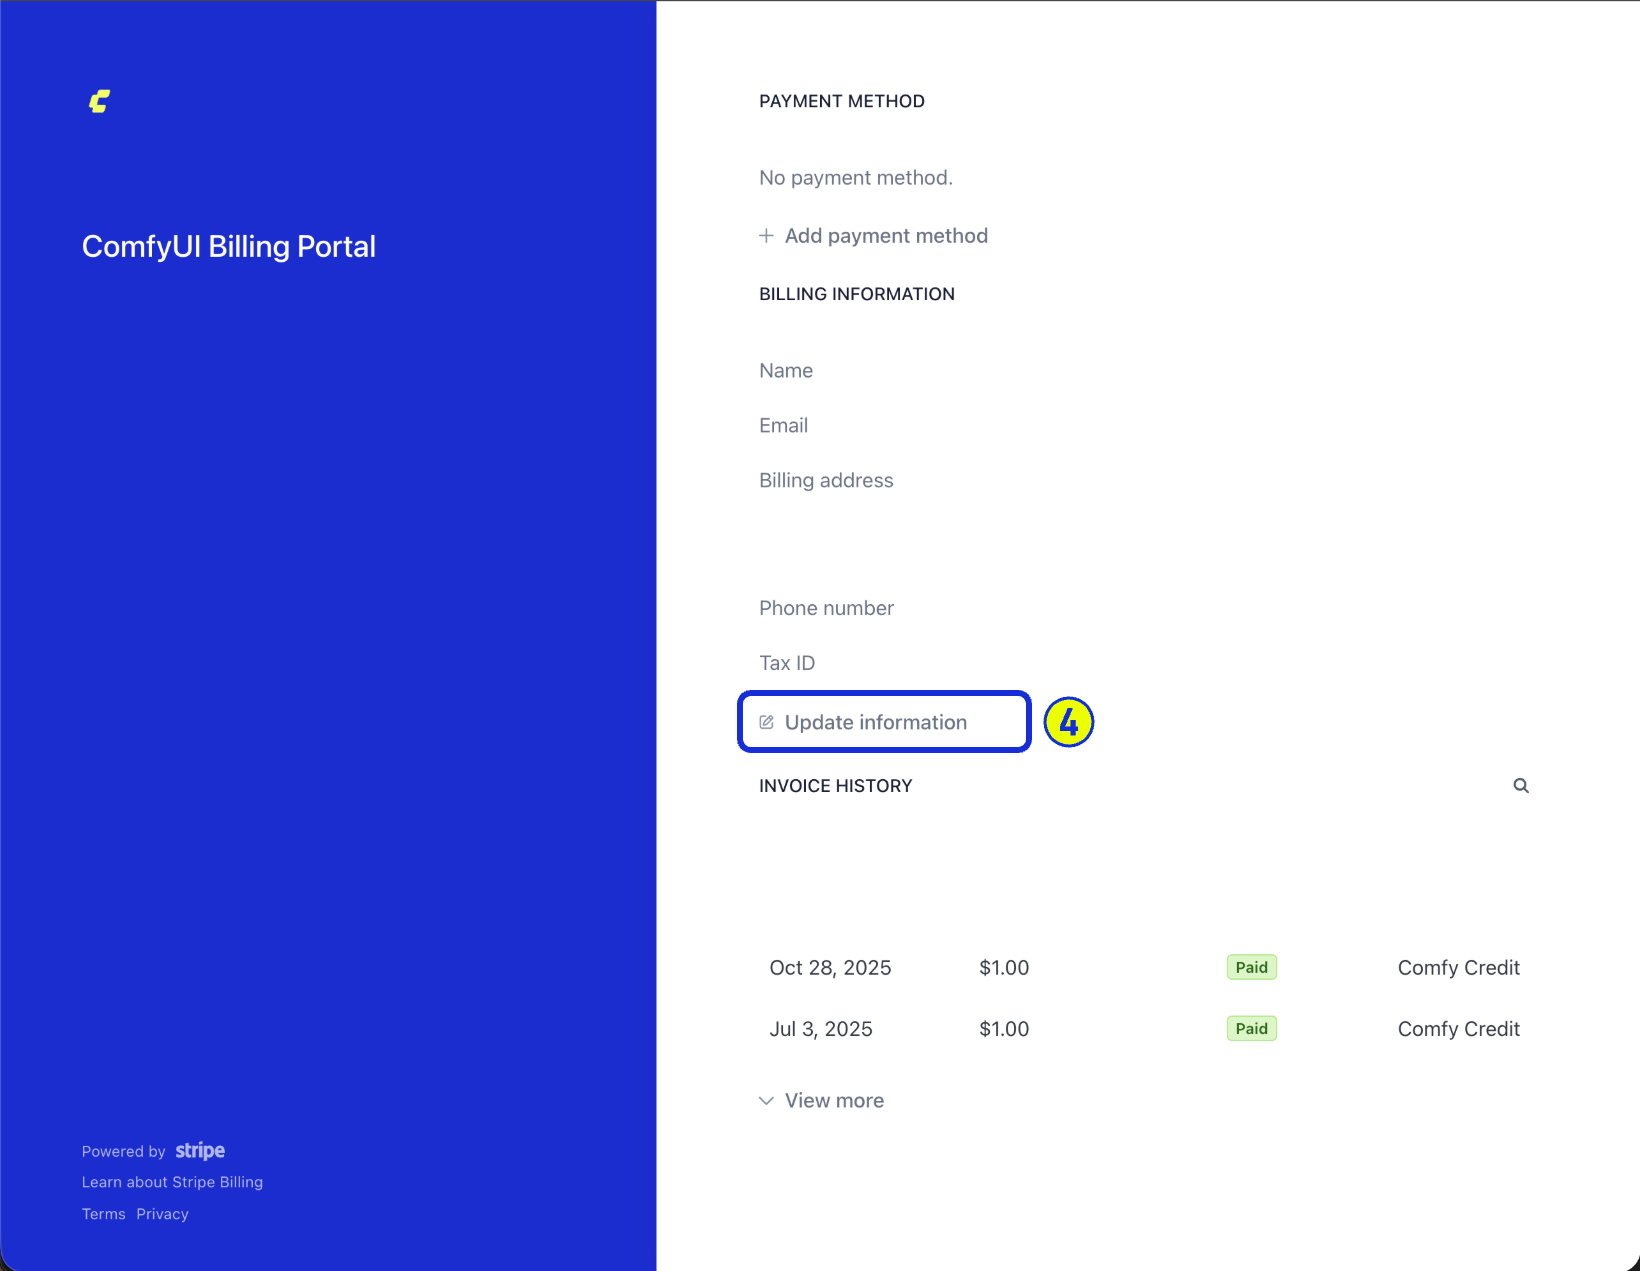Click the Update information button

point(883,721)
